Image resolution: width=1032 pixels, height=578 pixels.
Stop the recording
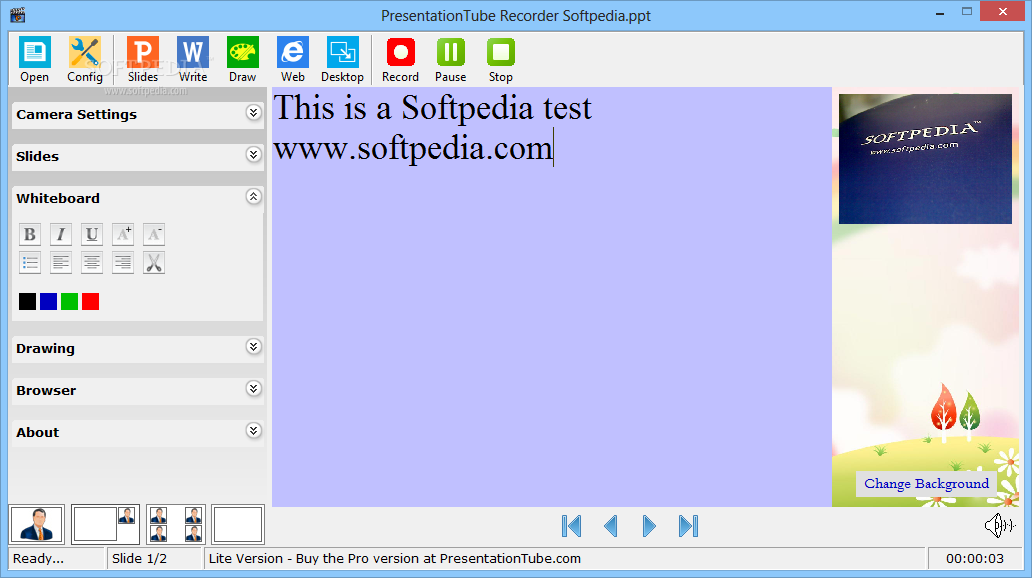click(x=501, y=59)
